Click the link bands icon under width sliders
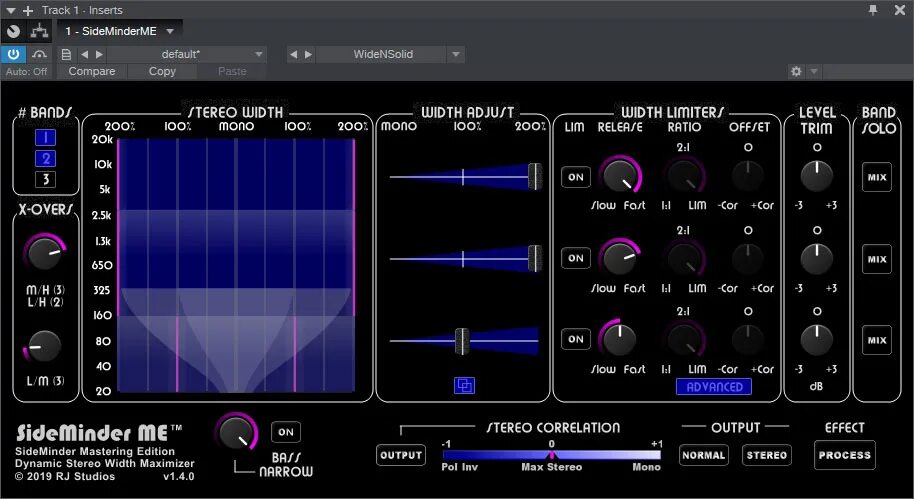Image resolution: width=914 pixels, height=499 pixels. coord(465,385)
